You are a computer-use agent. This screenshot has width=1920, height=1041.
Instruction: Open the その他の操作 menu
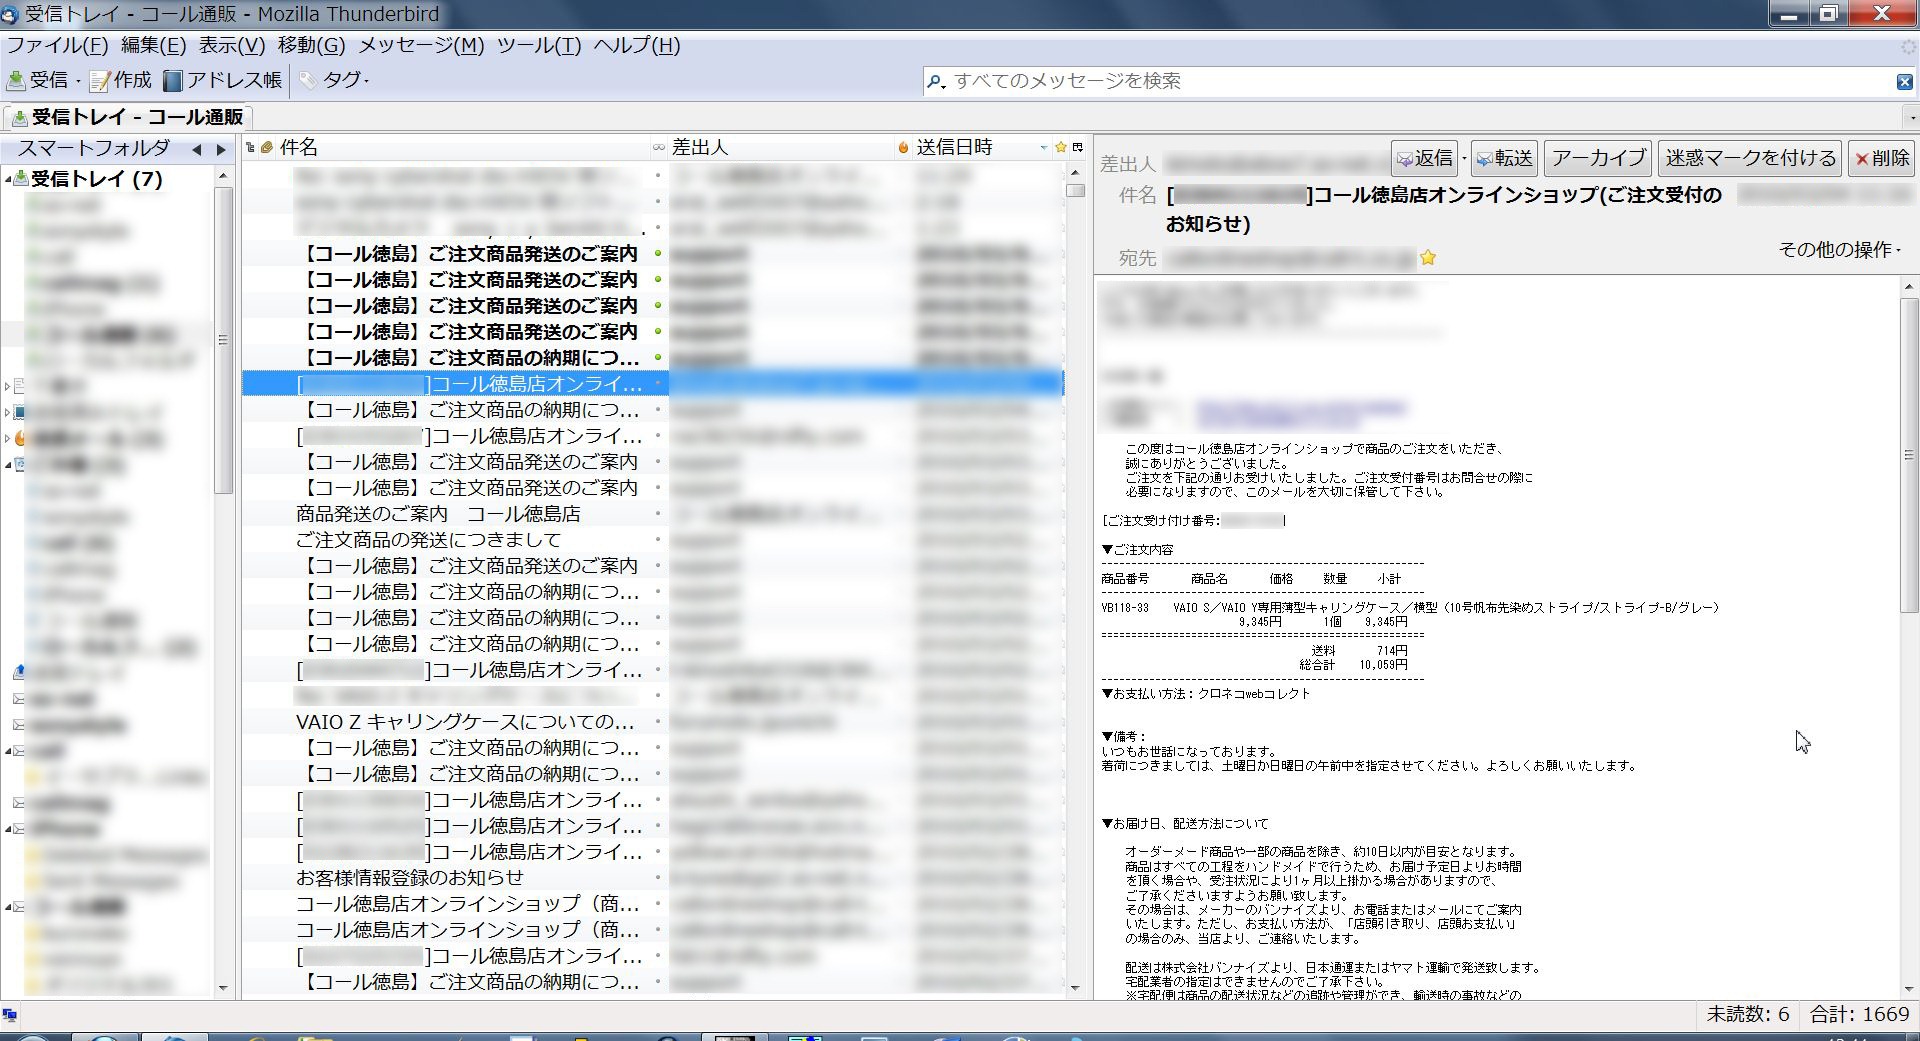click(1839, 249)
